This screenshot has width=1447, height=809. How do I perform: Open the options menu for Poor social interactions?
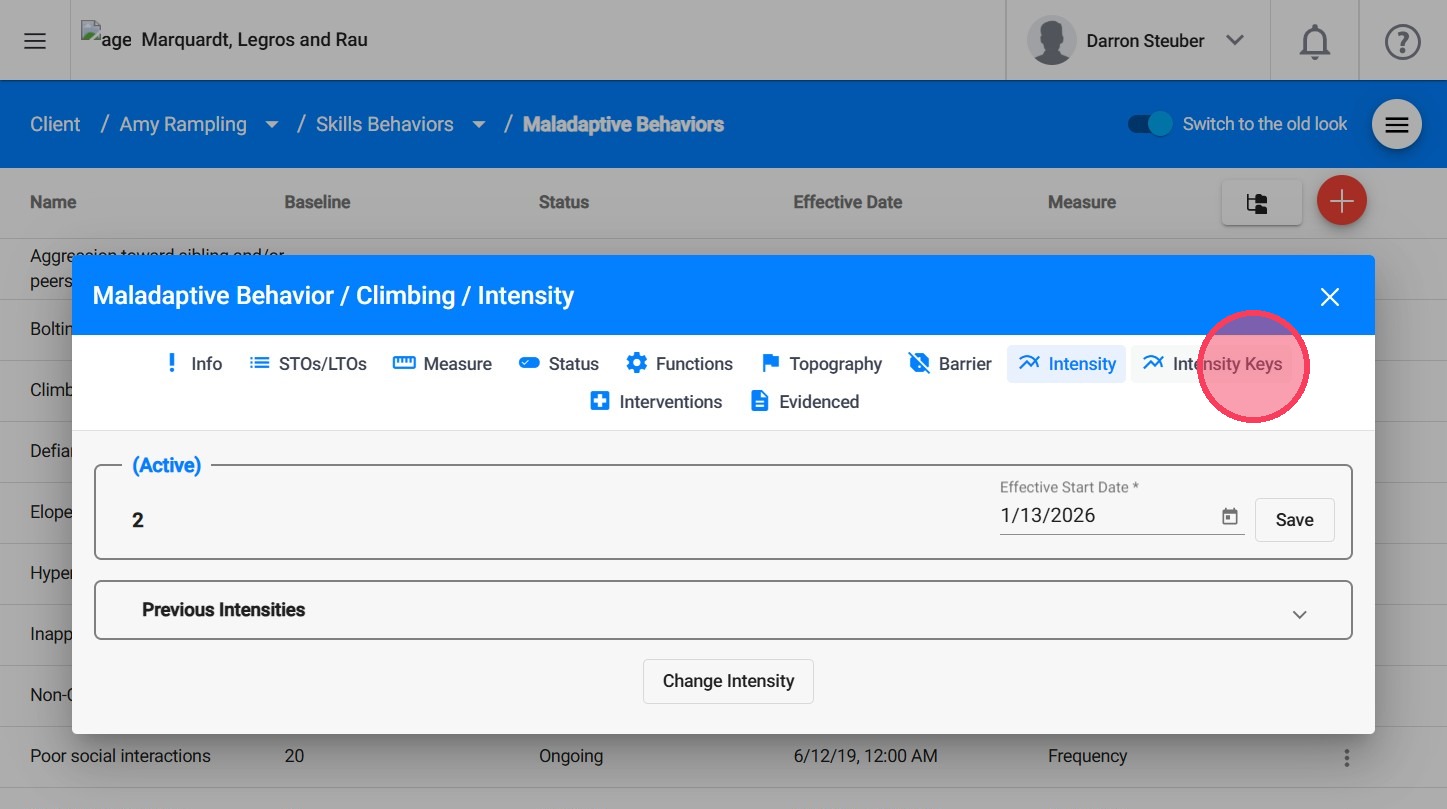(x=1346, y=757)
